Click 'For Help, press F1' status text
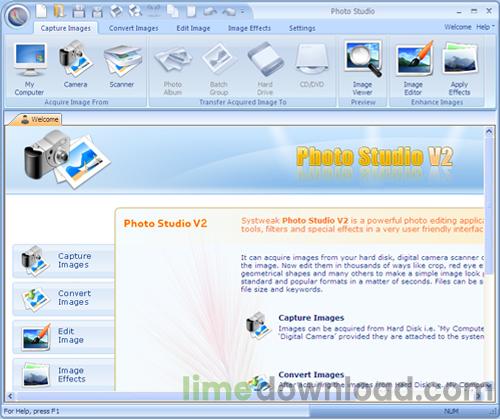The height and width of the screenshot is (420, 500). 31,411
